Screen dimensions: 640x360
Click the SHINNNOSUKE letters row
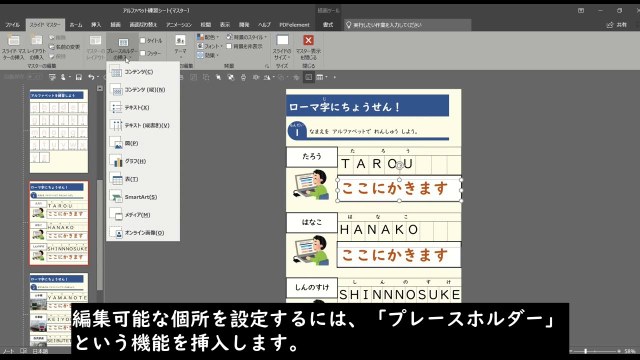400,294
